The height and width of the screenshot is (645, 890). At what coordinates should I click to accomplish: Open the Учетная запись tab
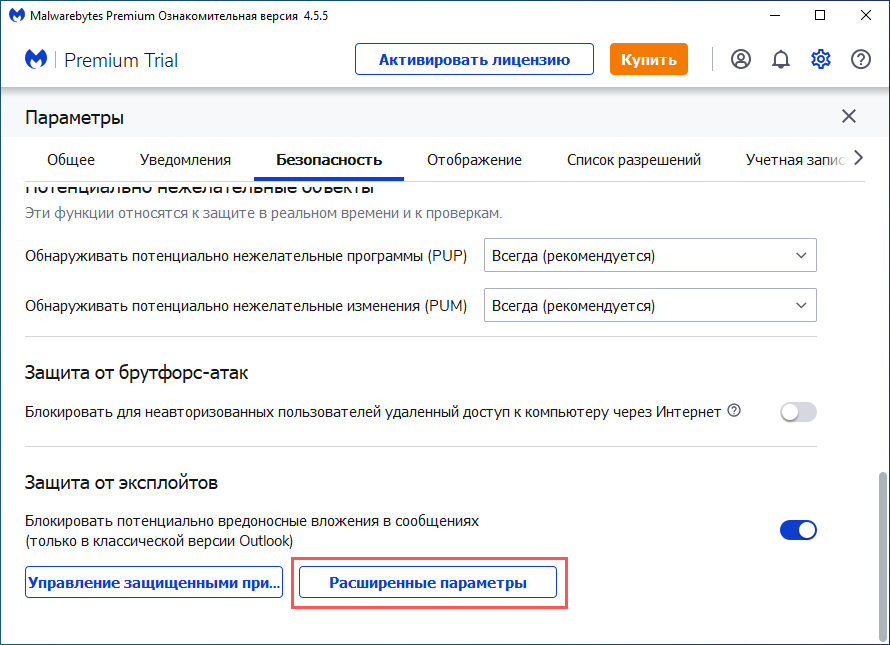[795, 160]
